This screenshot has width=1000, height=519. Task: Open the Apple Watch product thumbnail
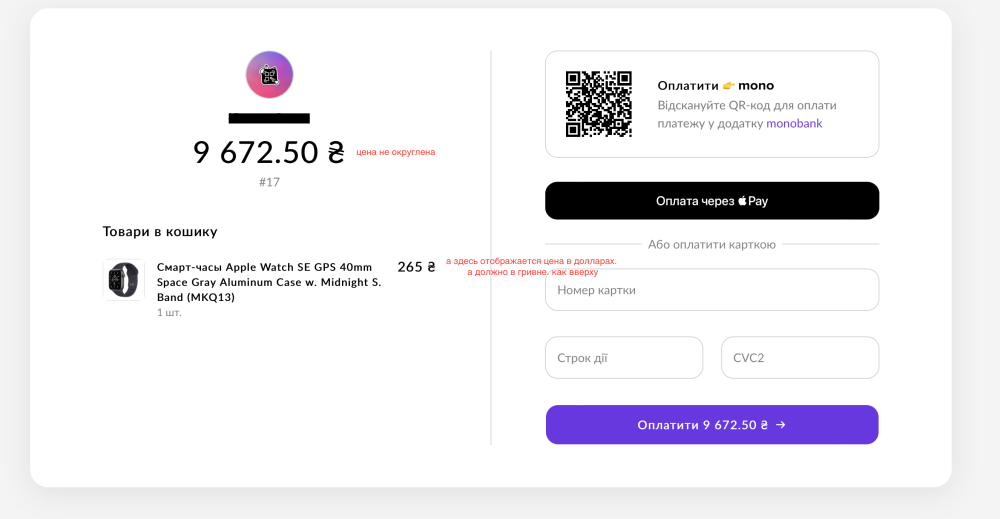[124, 280]
